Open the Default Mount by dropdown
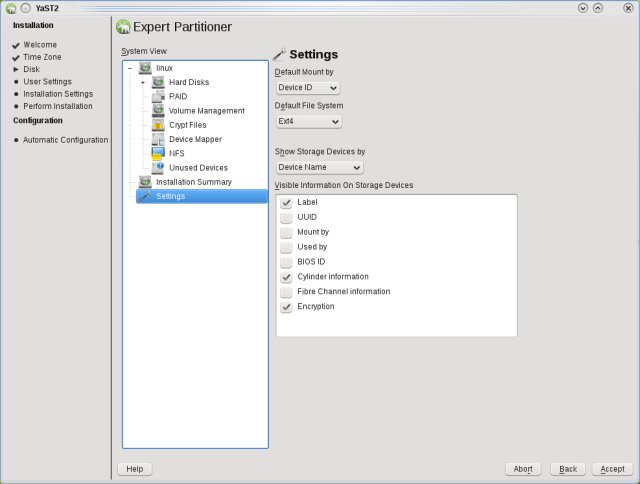The height and width of the screenshot is (484, 640). (x=308, y=88)
